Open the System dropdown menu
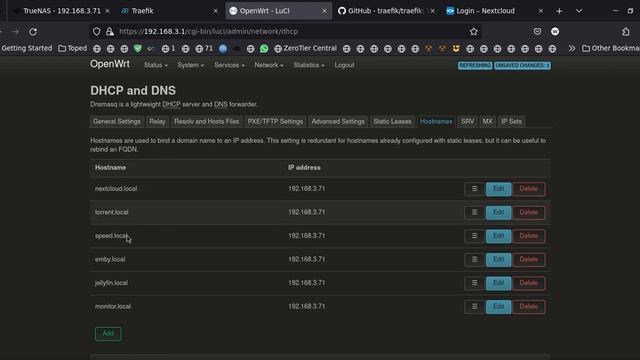This screenshot has height=360, width=640. [x=191, y=65]
